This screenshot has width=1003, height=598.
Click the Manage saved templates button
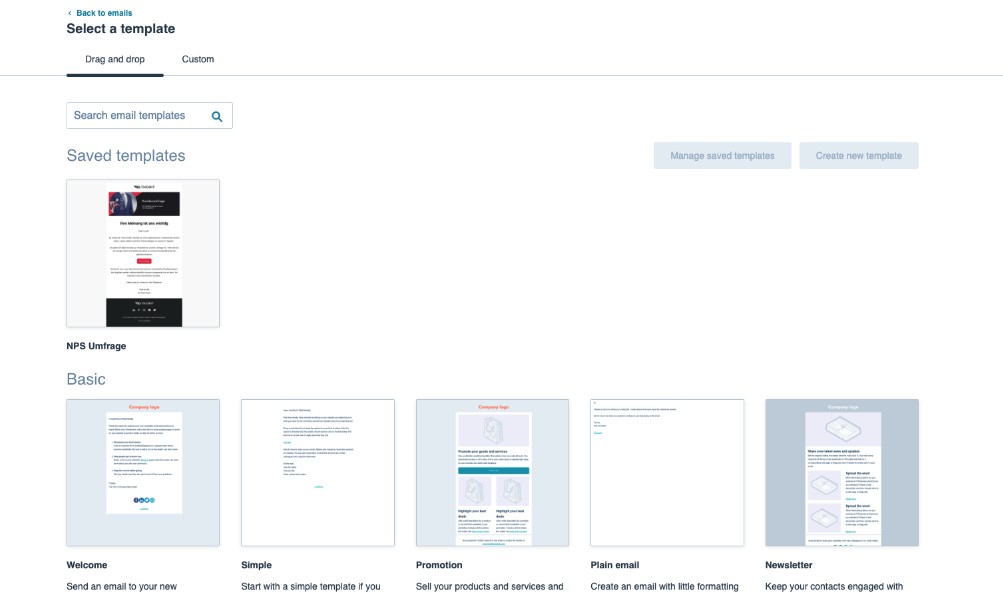click(722, 156)
